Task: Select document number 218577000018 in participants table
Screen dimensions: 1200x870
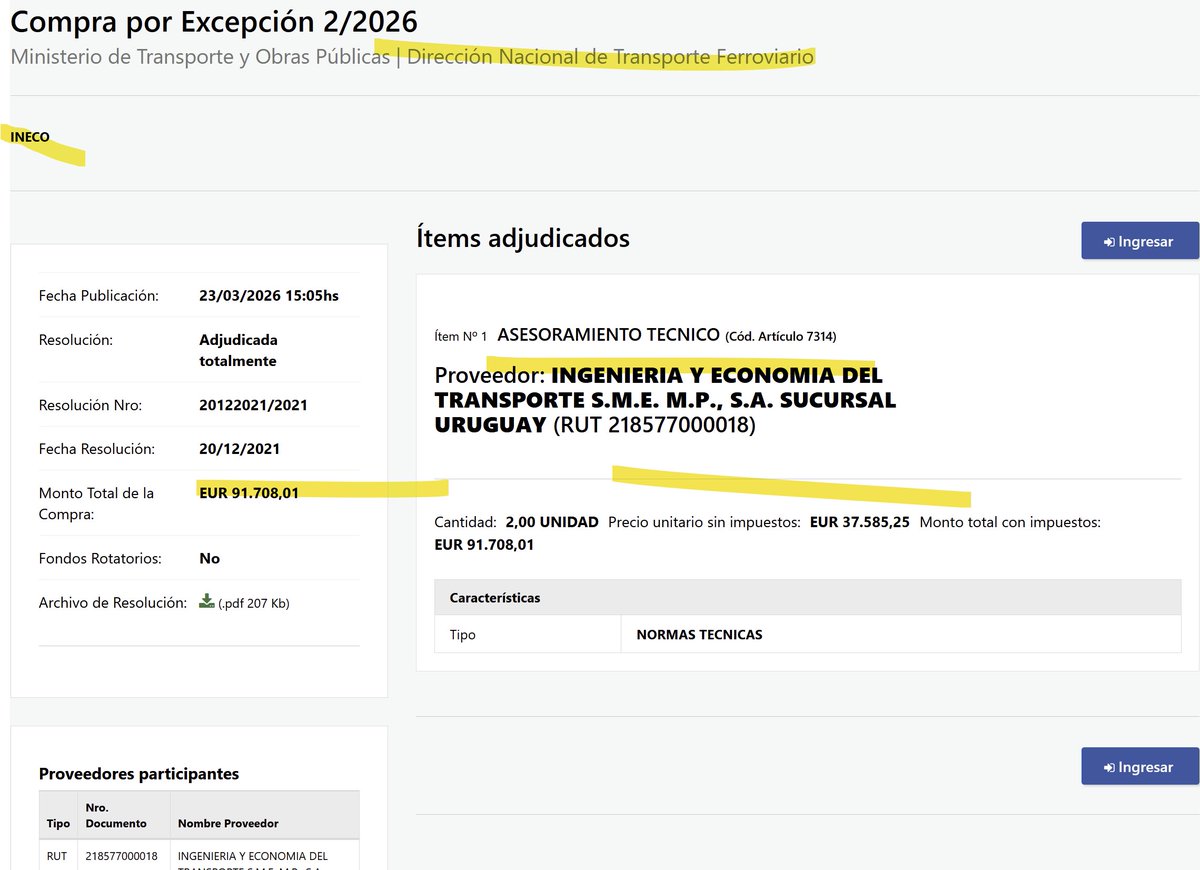Action: 121,856
